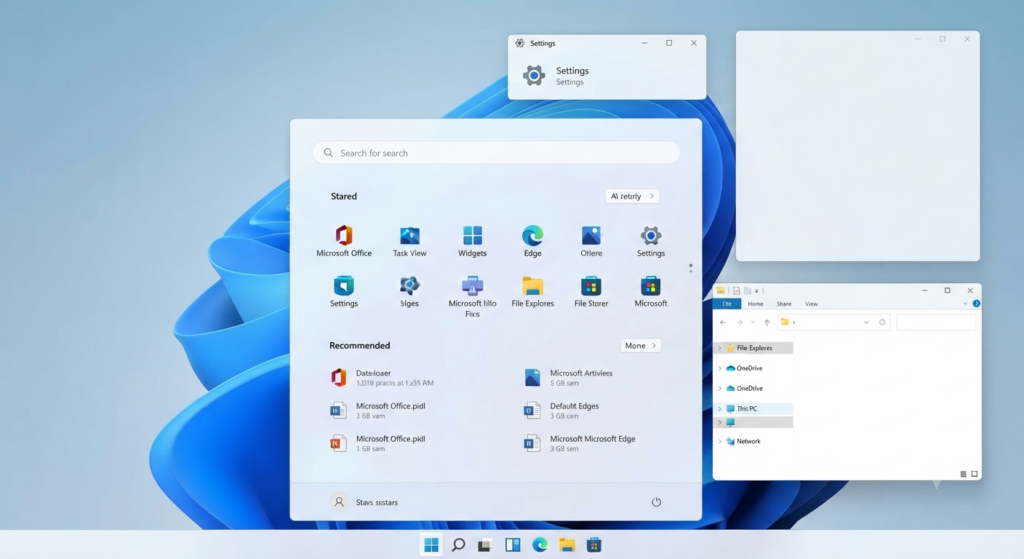Select File Explores in navigation pane
1024x559 pixels.
754,348
